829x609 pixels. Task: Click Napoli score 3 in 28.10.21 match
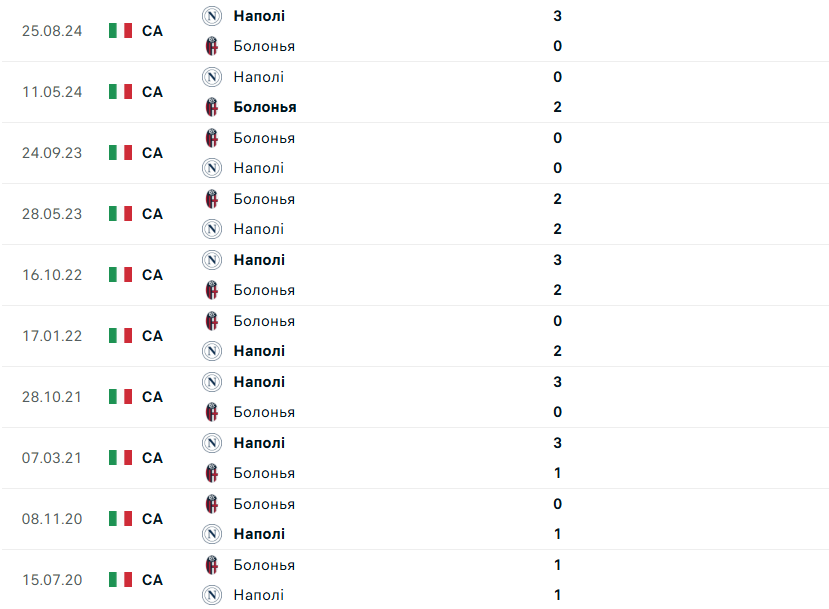click(557, 382)
